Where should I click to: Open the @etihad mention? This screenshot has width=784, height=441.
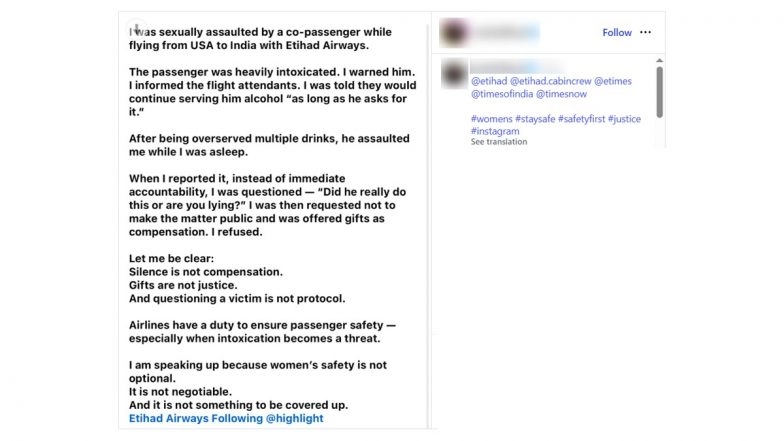(489, 82)
